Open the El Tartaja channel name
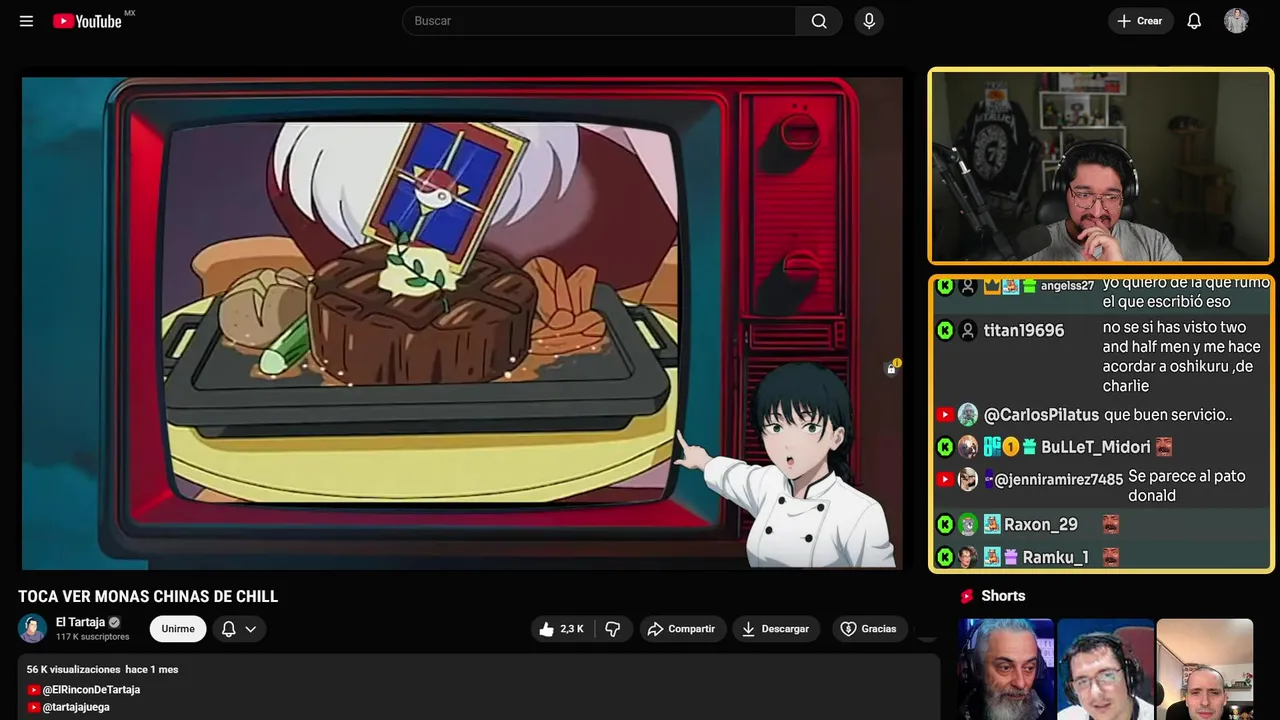 pos(80,622)
